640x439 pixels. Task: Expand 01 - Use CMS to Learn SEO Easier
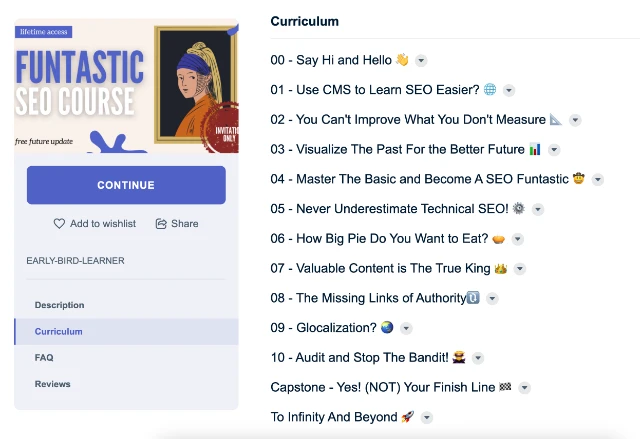509,90
